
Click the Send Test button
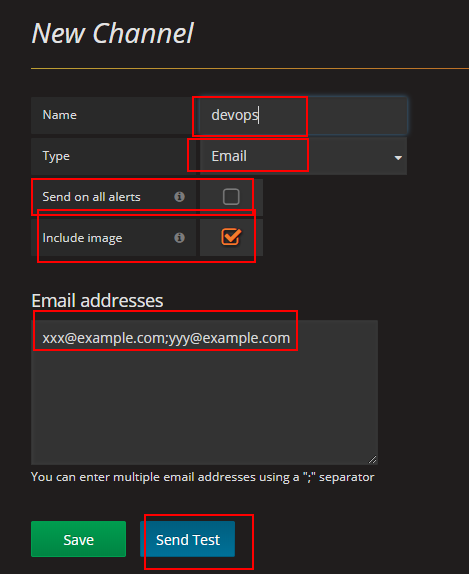point(187,539)
